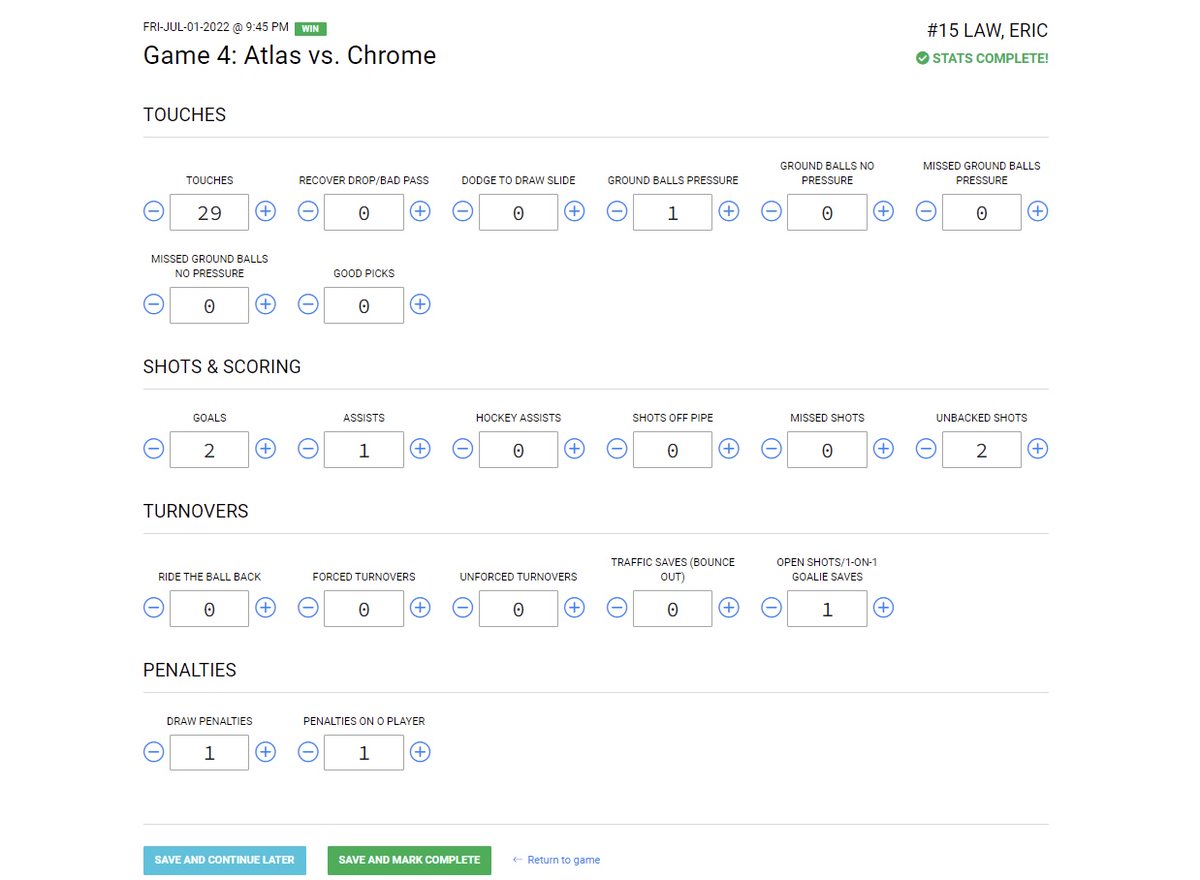Screen dimensions: 1200x880
Task: Increment Unbacked Shots
Action: click(x=1038, y=449)
